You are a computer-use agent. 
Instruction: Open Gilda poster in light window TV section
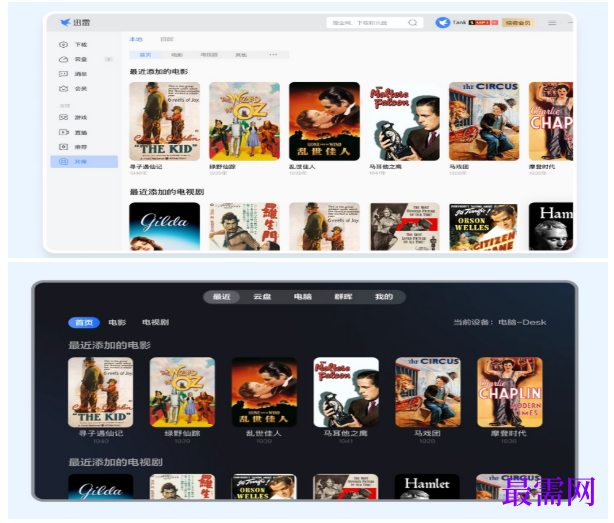click(164, 226)
